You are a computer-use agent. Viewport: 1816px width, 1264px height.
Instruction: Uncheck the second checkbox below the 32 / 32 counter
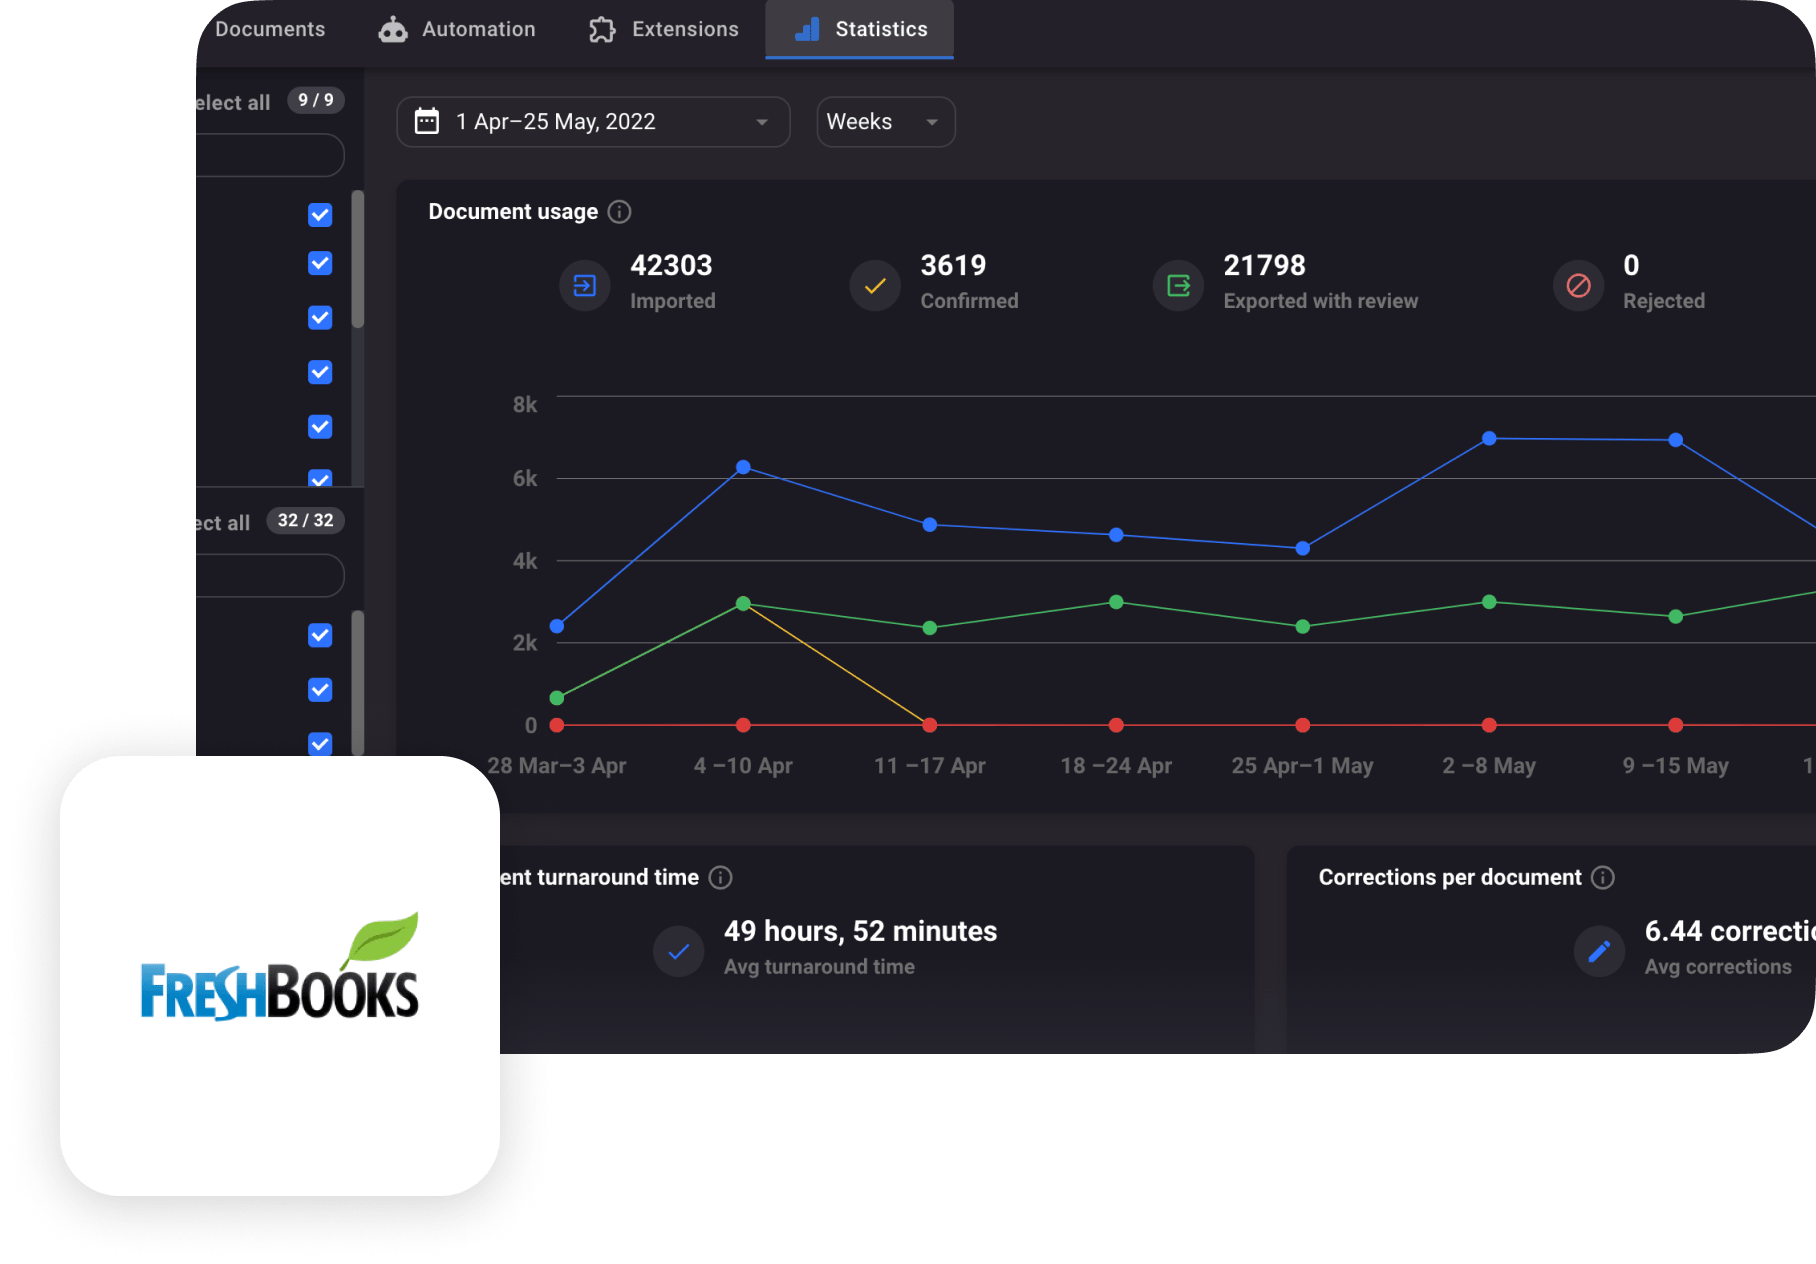(320, 690)
